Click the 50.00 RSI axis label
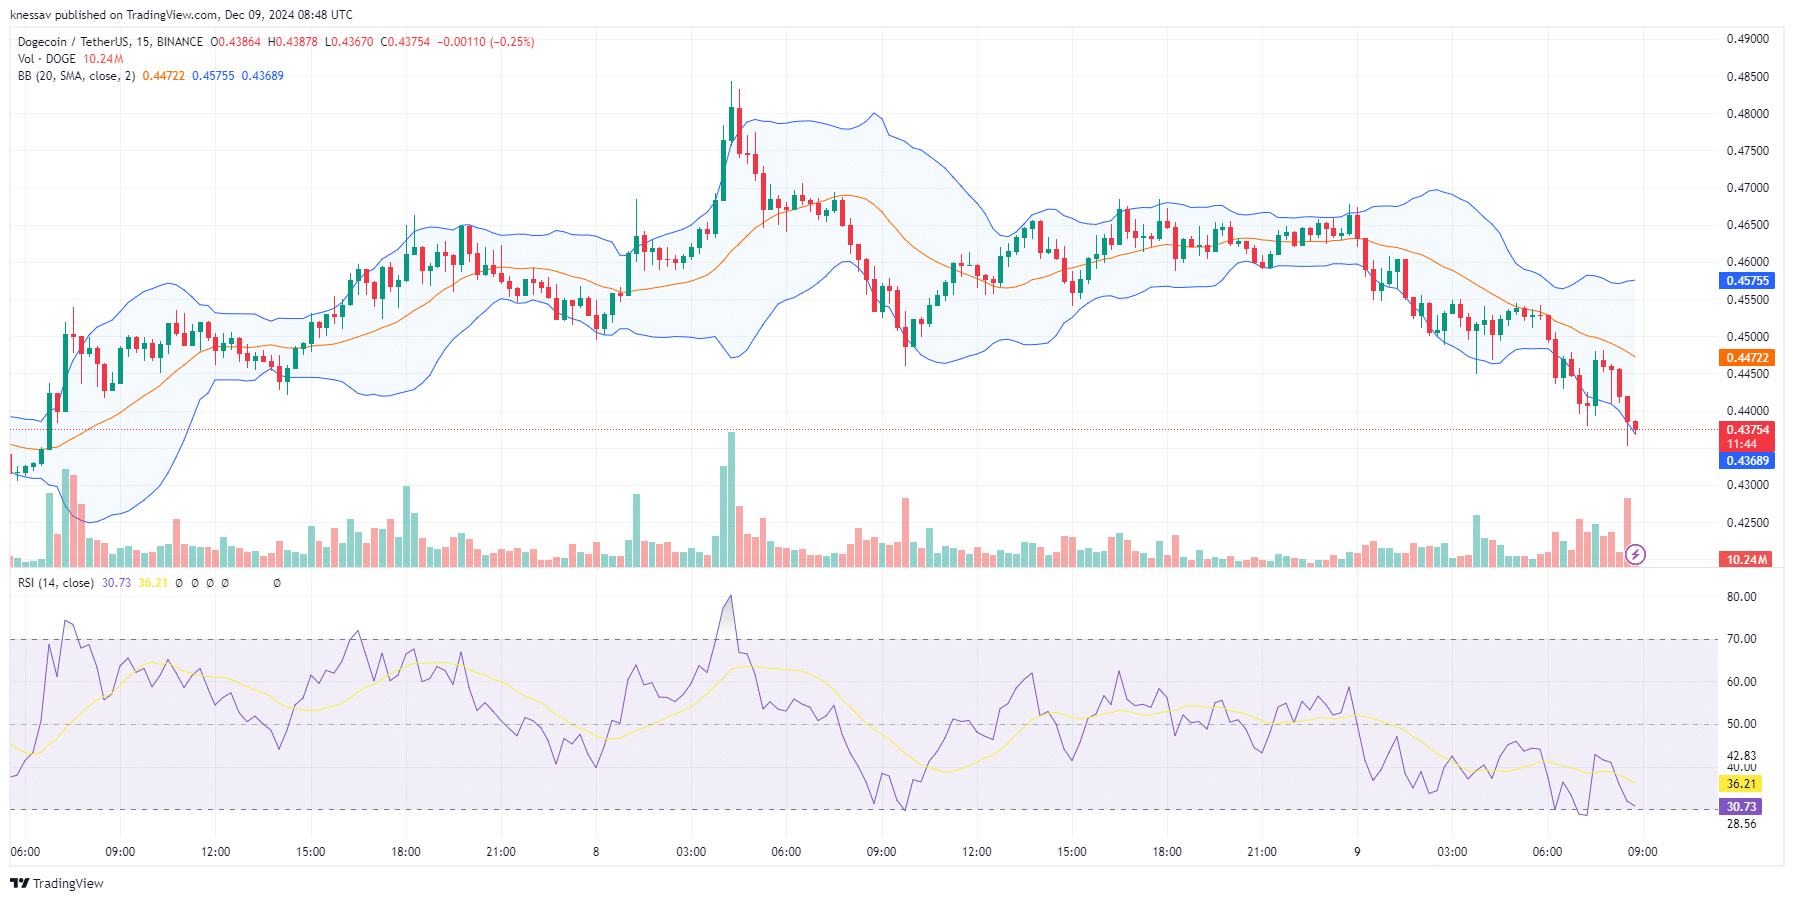Viewport: 1794px width, 901px height. pos(1741,724)
